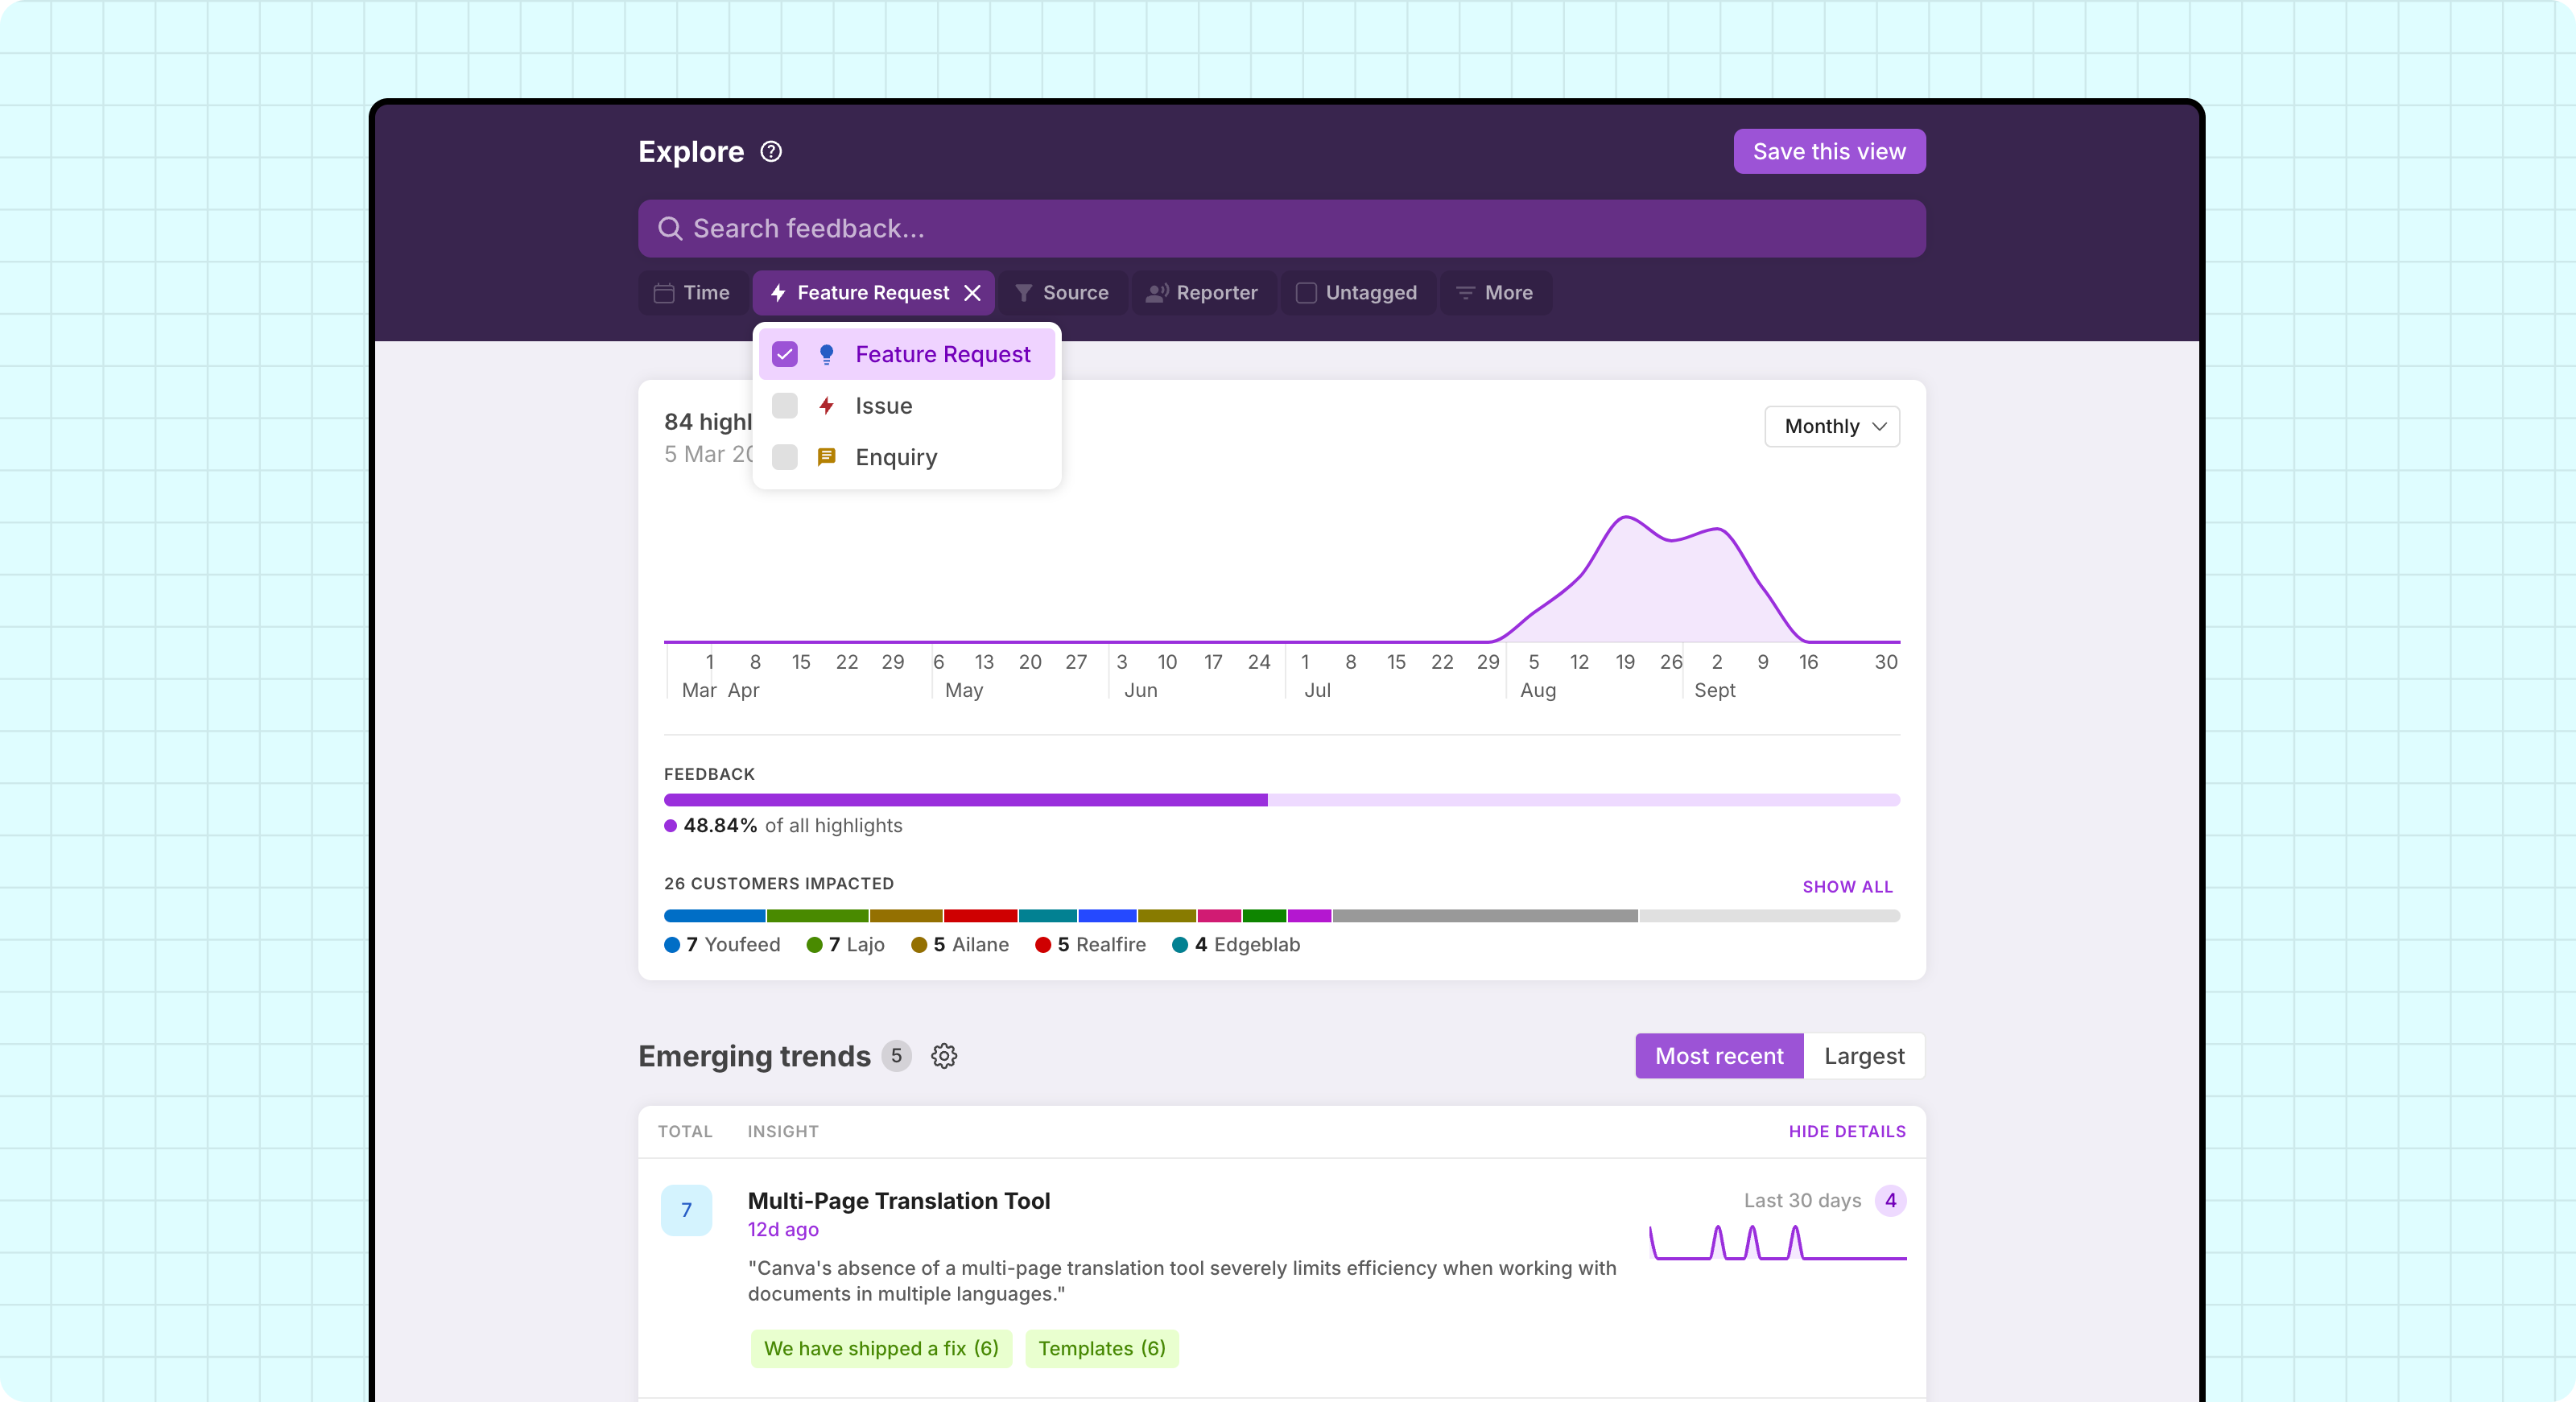Uncheck the Feature Request checkbox
Viewport: 2576px width, 1402px height.
[785, 354]
